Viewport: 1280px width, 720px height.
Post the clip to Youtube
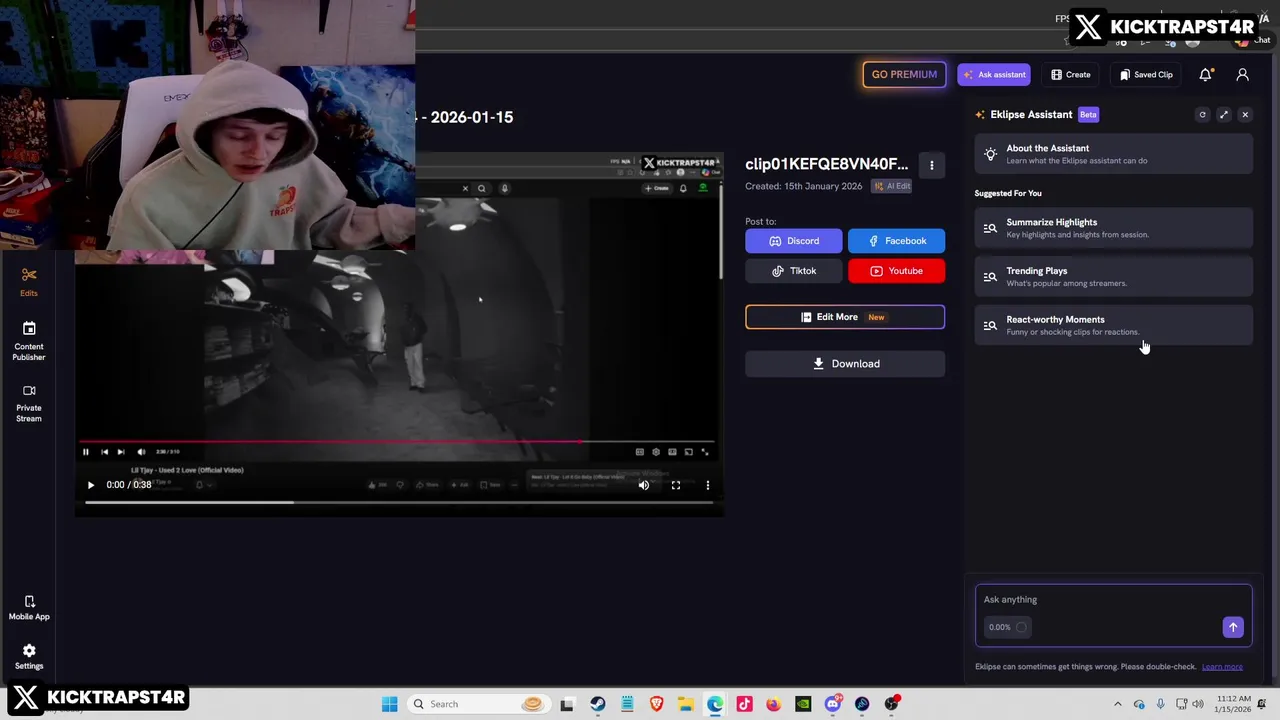[896, 271]
